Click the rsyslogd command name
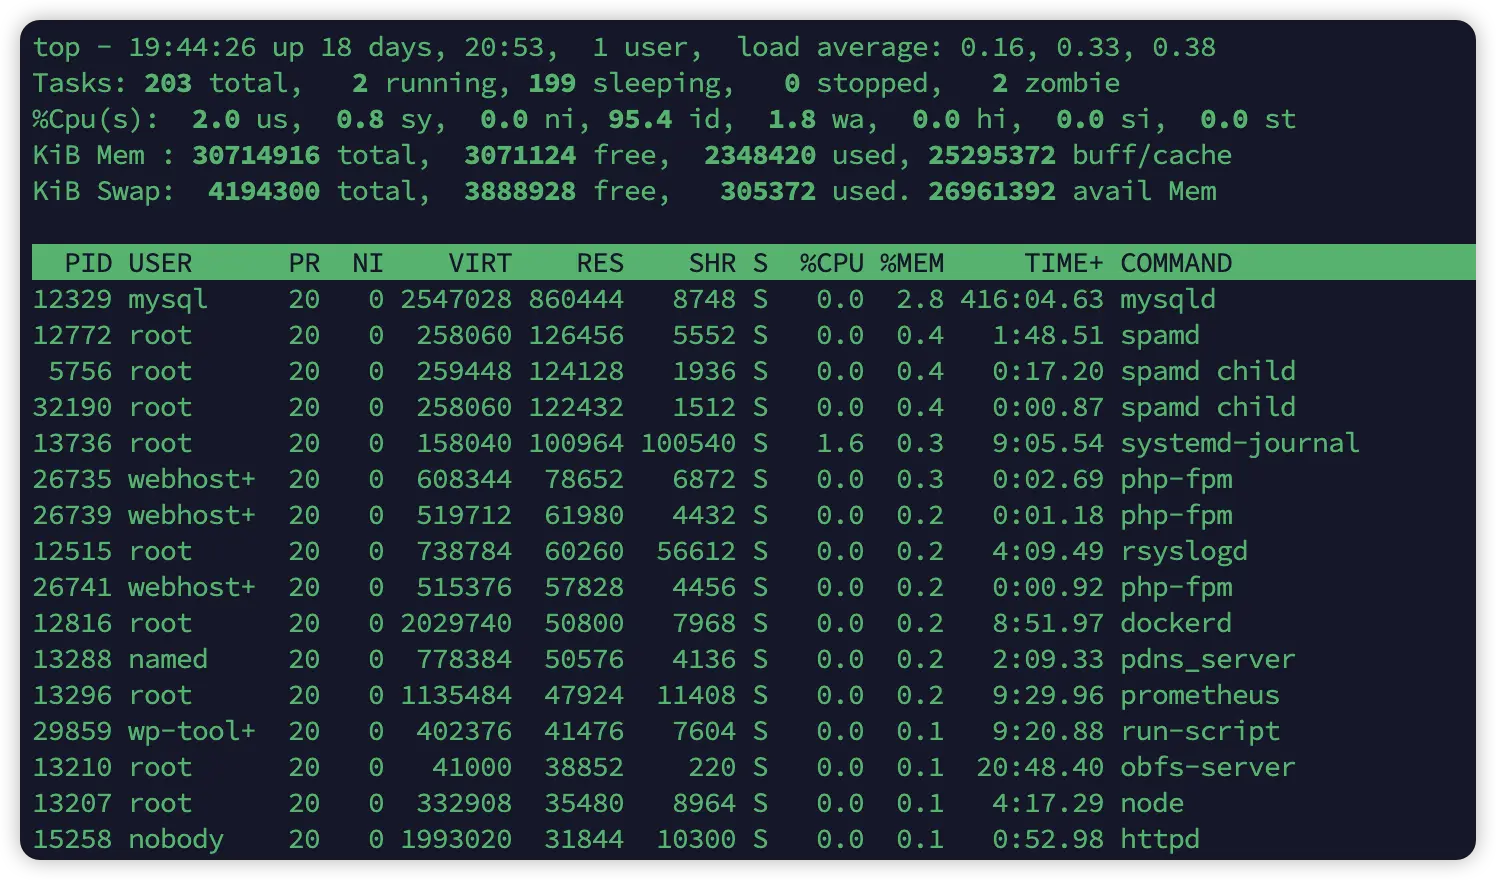 point(1183,551)
